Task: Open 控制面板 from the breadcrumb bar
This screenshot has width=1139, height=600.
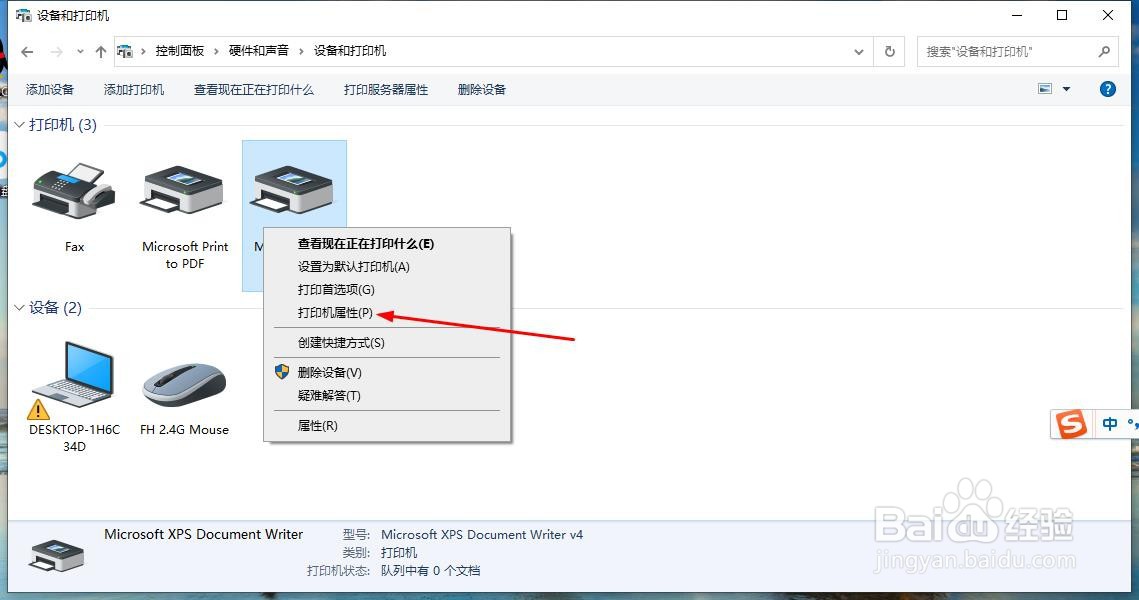Action: pyautogui.click(x=183, y=51)
